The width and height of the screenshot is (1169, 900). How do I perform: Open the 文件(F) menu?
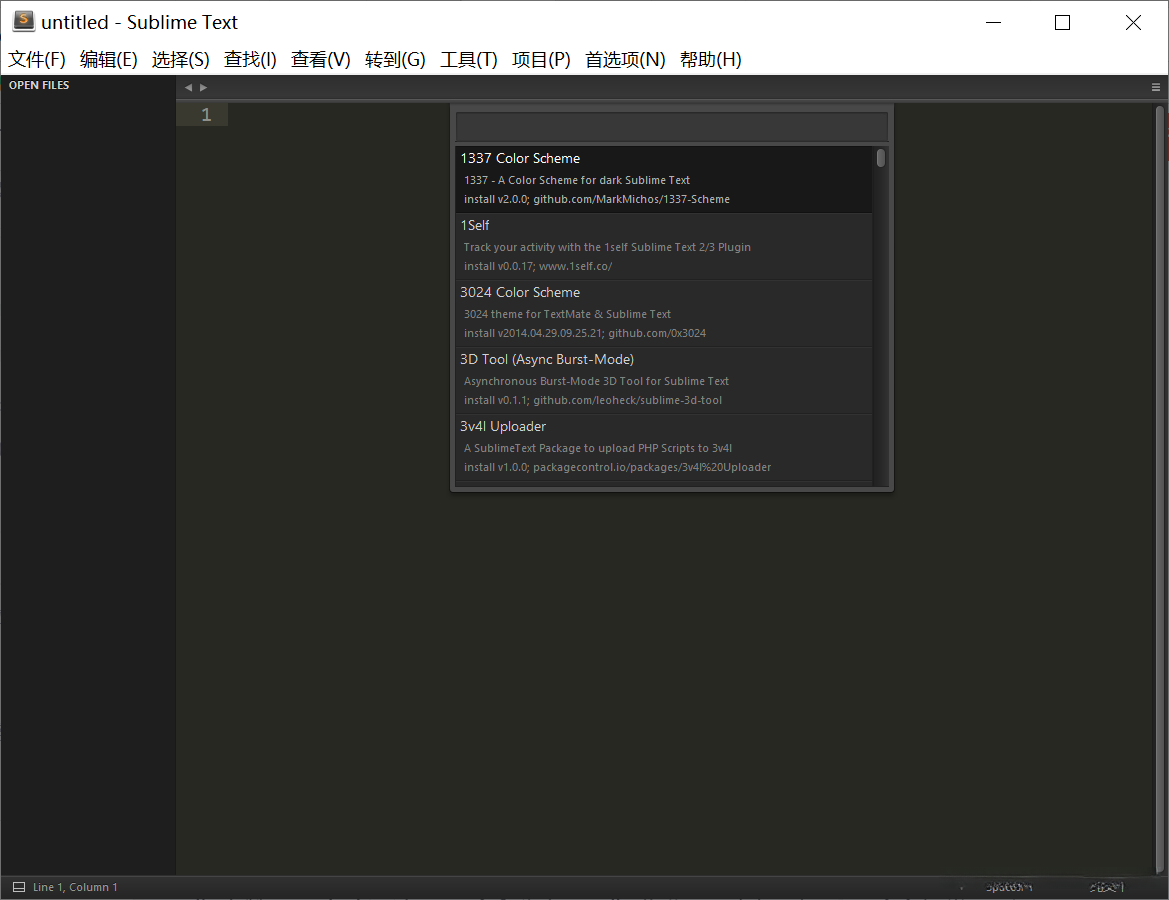(x=37, y=60)
